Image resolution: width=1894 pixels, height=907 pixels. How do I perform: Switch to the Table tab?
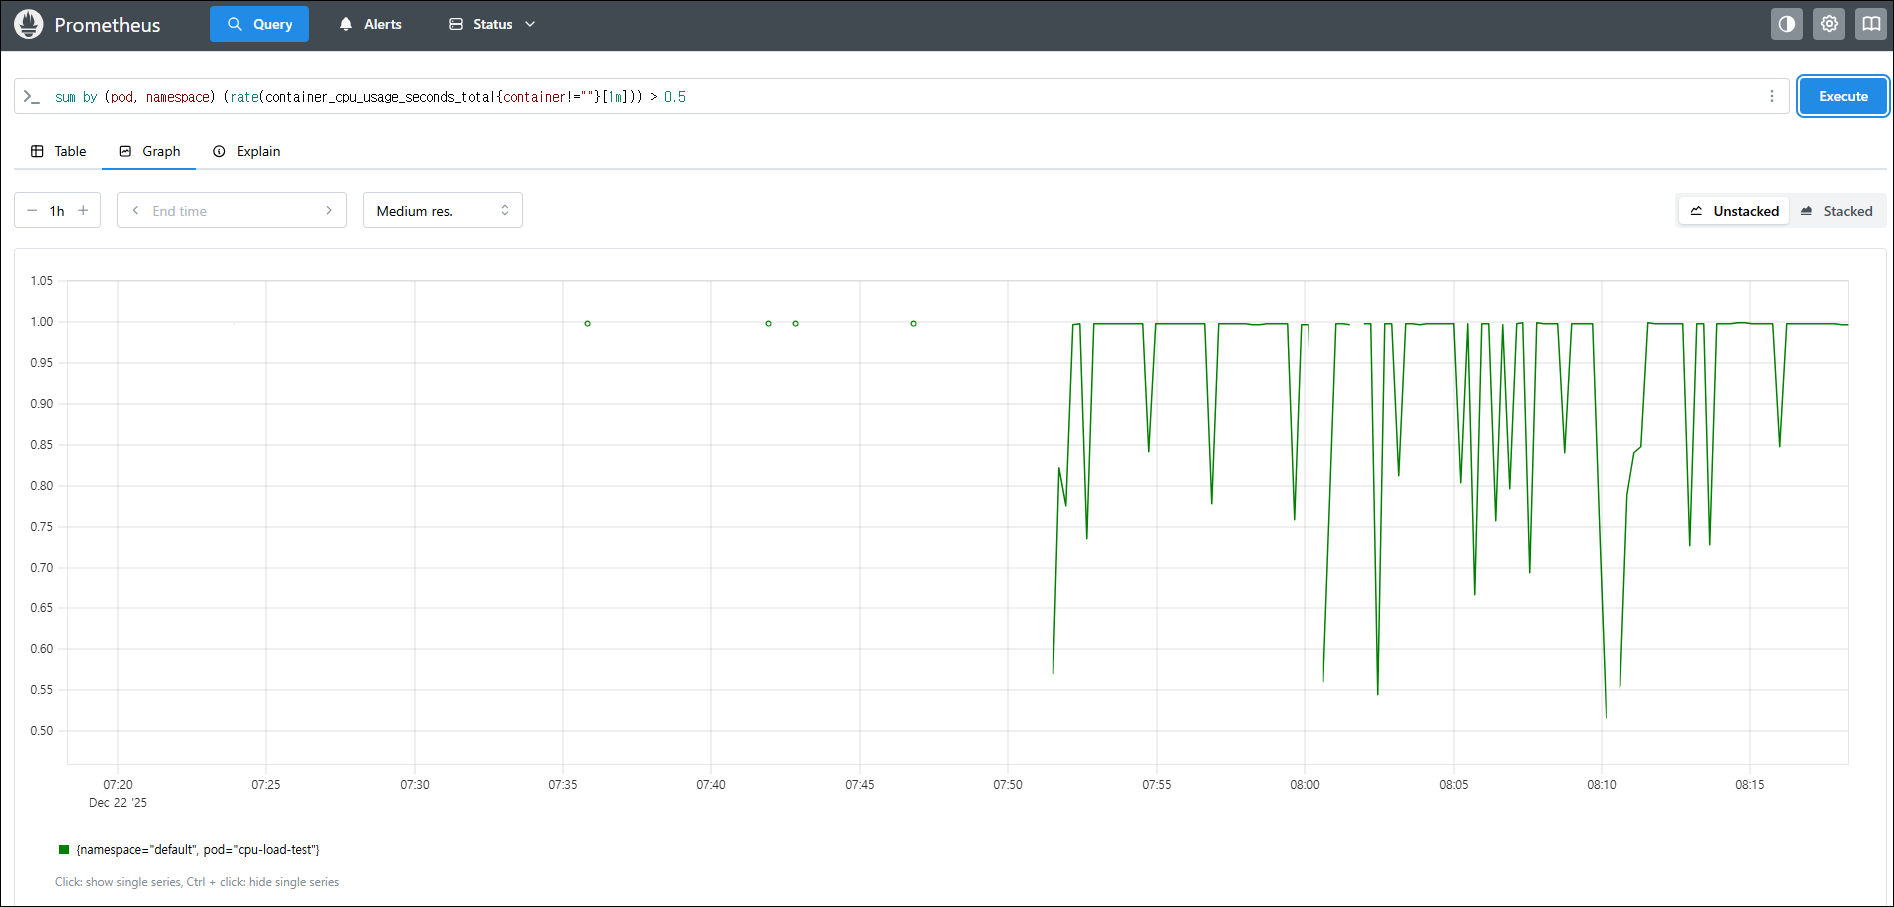pyautogui.click(x=59, y=151)
